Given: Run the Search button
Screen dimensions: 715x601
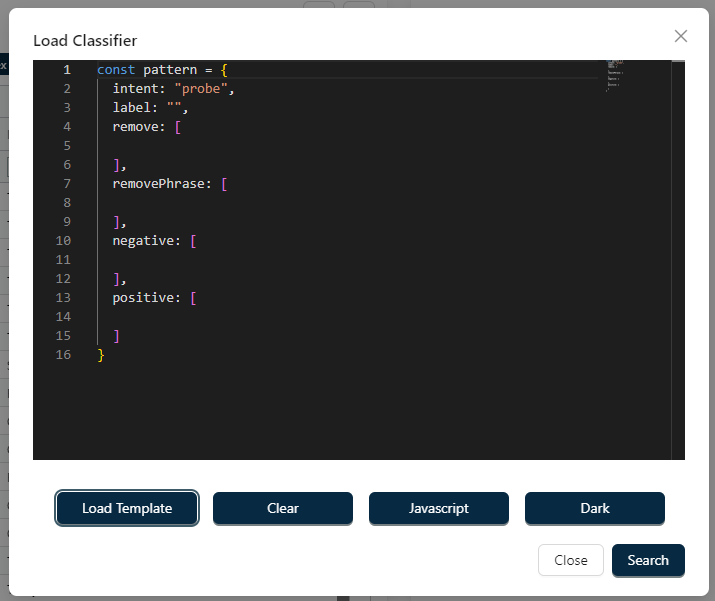Looking at the screenshot, I should [648, 560].
